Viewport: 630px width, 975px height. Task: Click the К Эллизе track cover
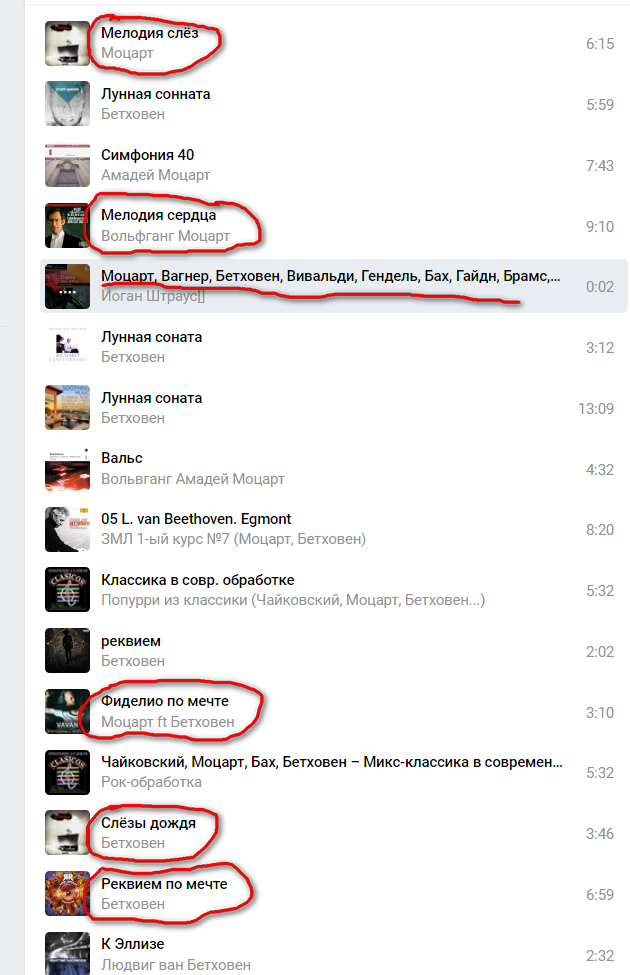click(x=67, y=954)
